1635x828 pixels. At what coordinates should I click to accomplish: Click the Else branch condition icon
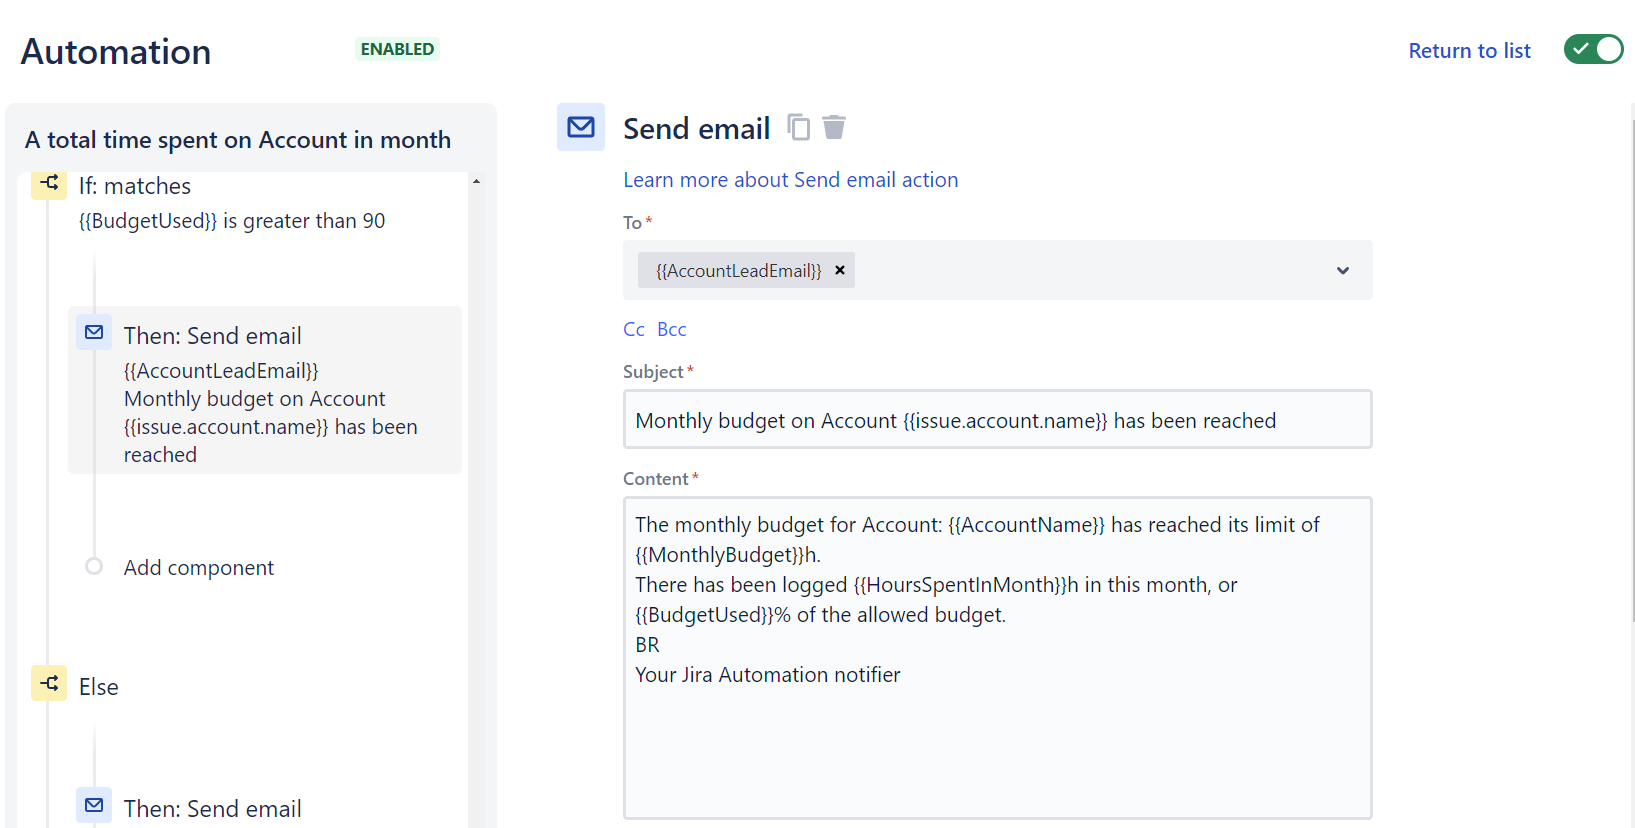49,684
